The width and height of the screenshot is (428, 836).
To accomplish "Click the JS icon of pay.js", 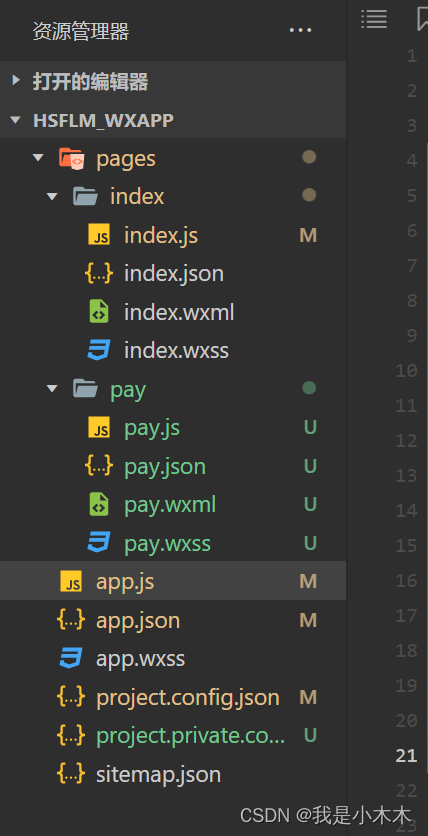I will (99, 427).
